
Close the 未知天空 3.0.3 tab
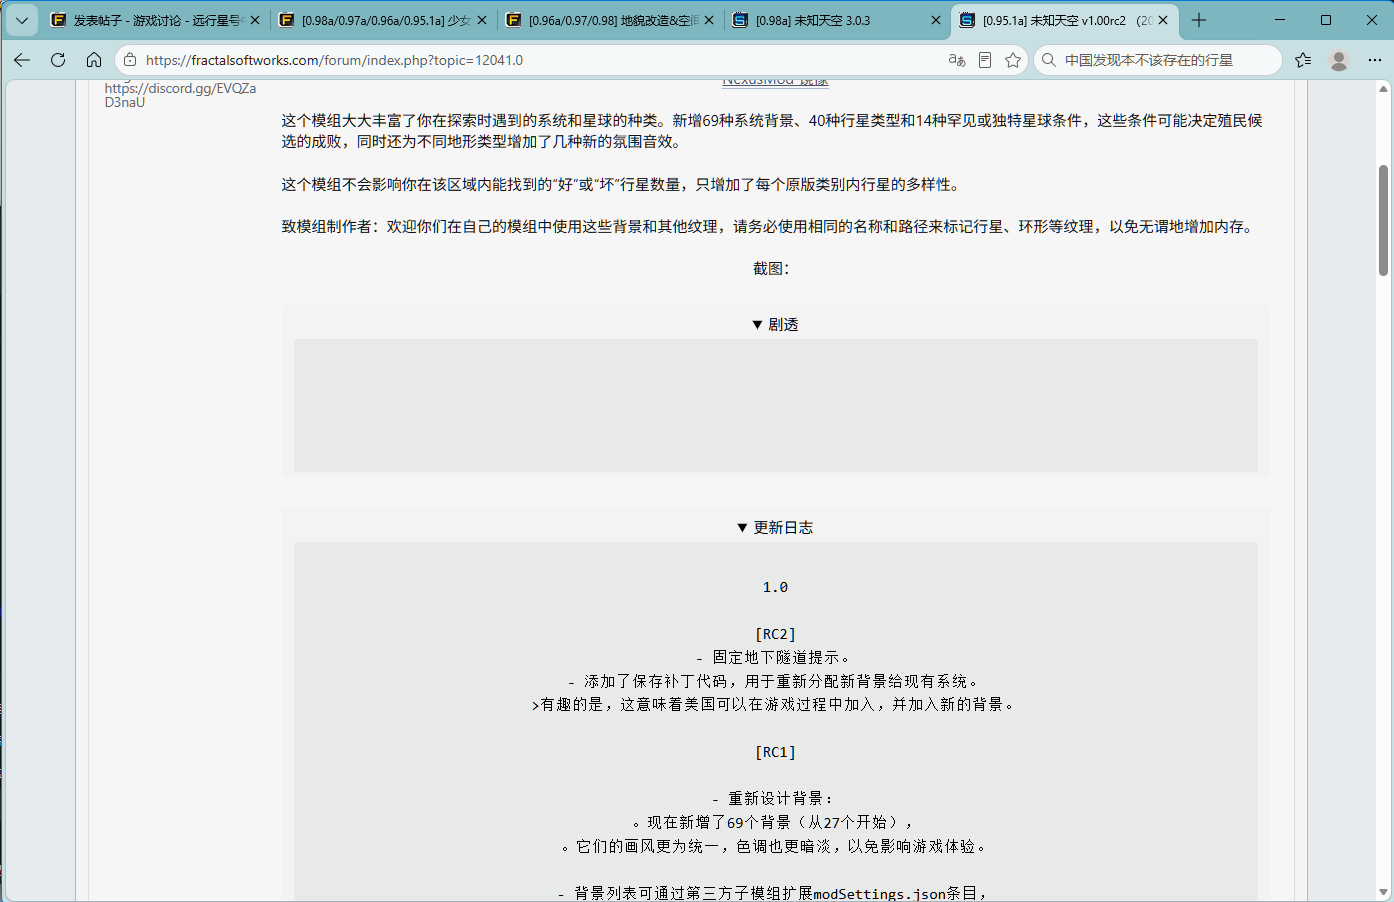[936, 20]
